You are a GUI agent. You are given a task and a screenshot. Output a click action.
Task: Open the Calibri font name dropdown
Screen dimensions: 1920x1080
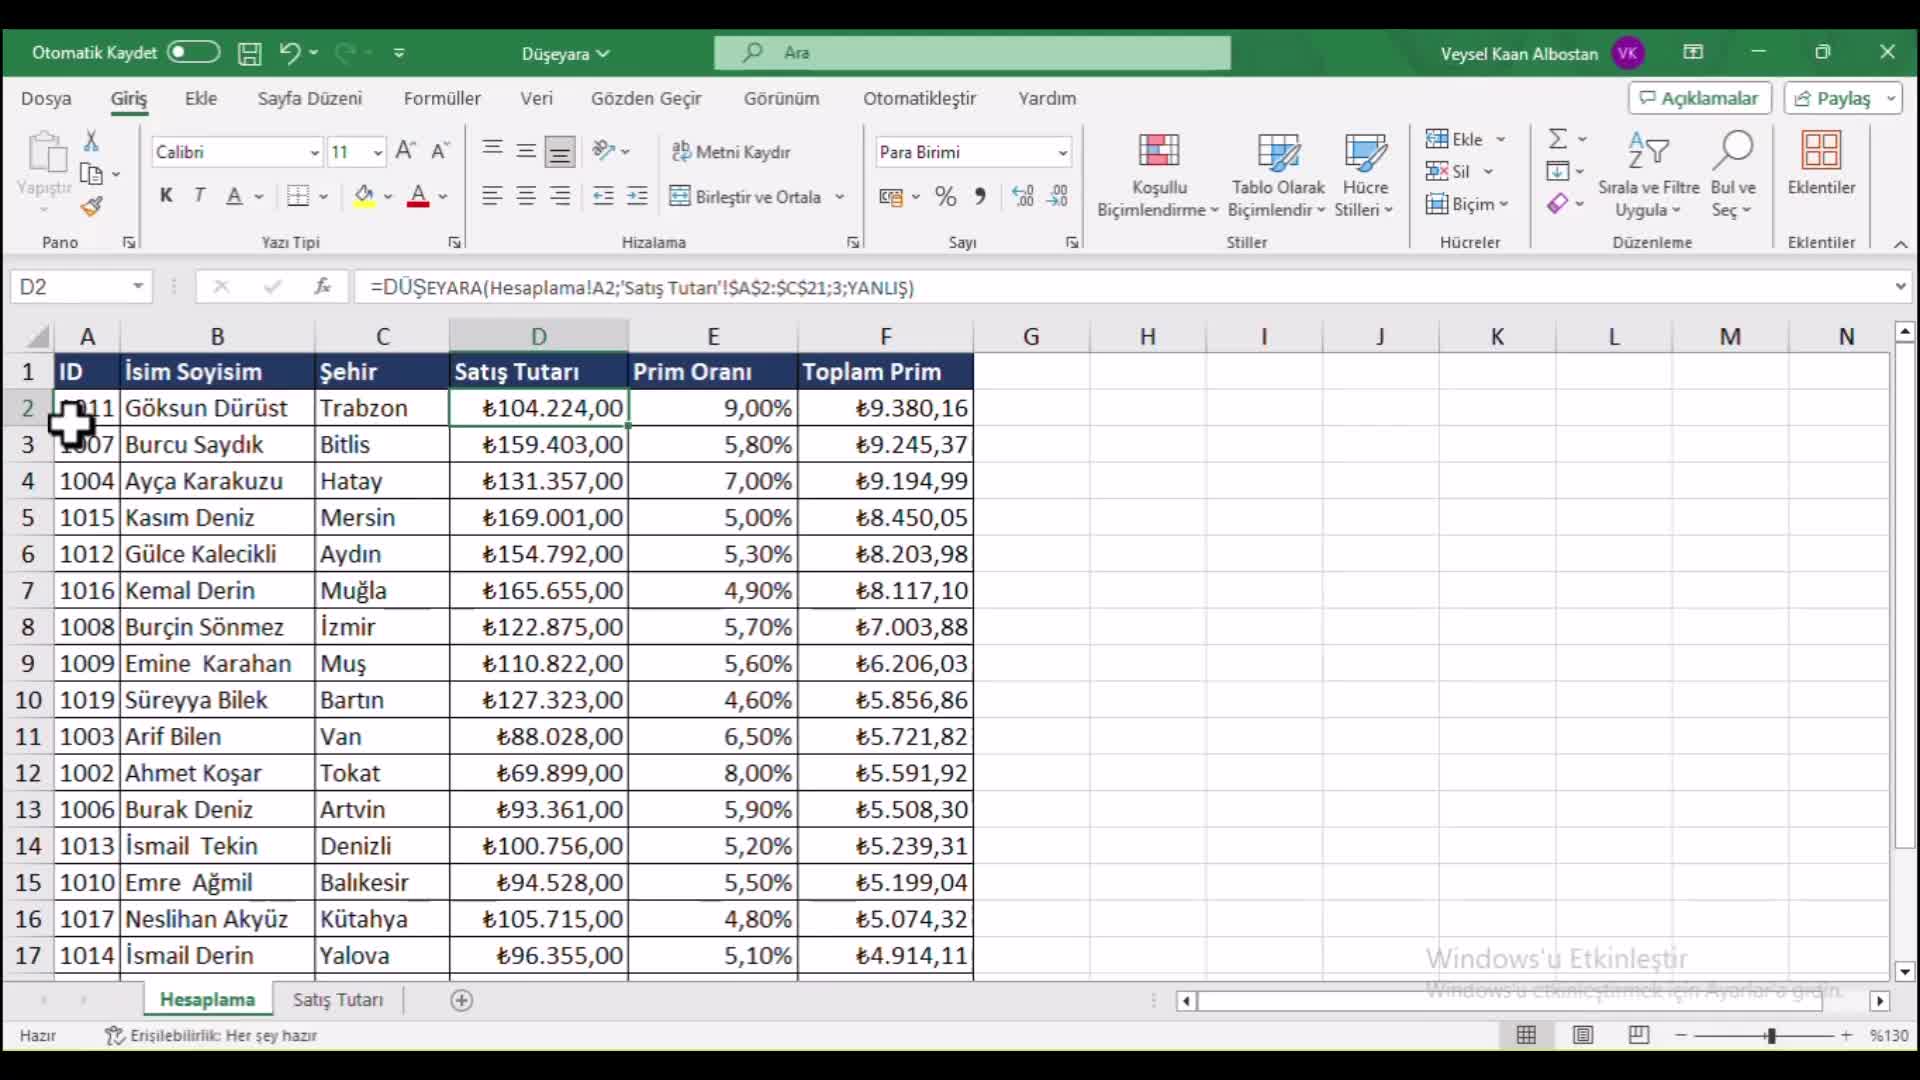point(314,153)
